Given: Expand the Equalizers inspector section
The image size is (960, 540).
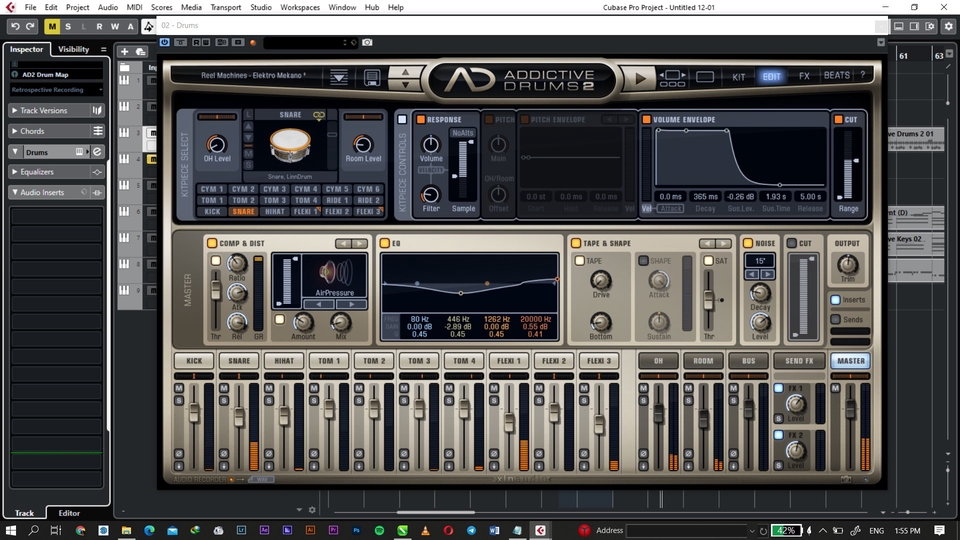Looking at the screenshot, I should click(x=14, y=172).
